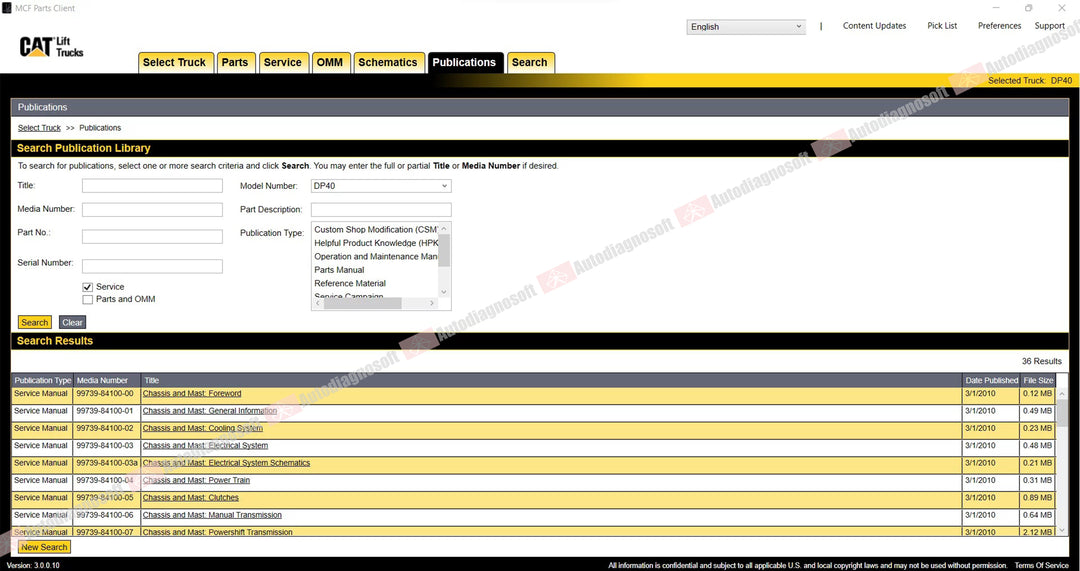This screenshot has width=1080, height=571.
Task: Open Chassis and Mast: Power Train
Action: [196, 480]
